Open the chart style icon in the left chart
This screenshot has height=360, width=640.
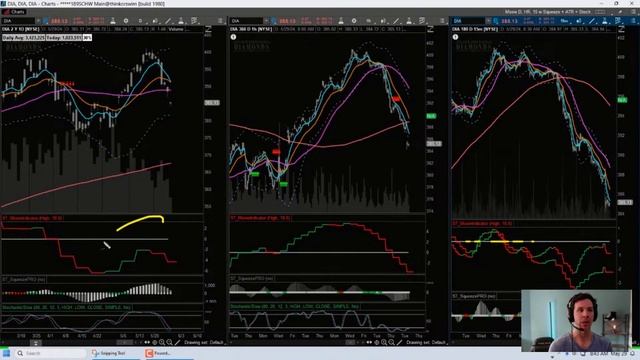(155, 21)
